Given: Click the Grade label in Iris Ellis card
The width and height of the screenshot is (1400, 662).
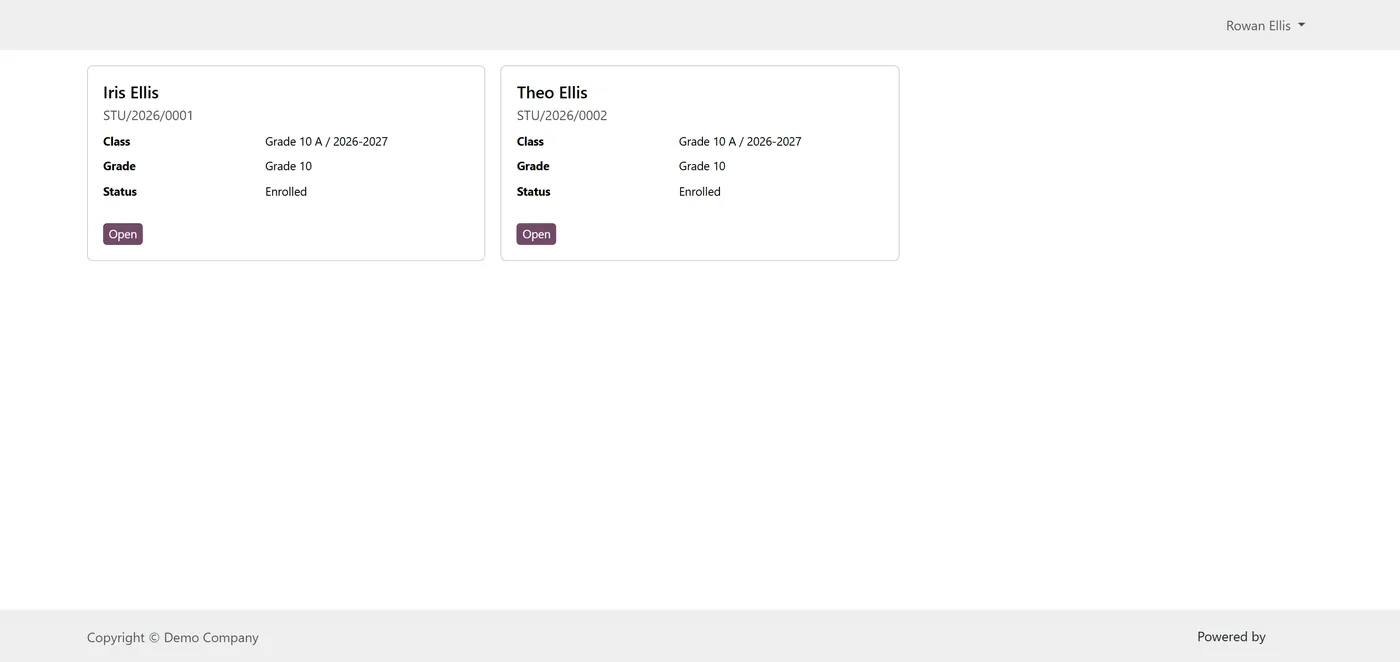Looking at the screenshot, I should click(x=119, y=167).
